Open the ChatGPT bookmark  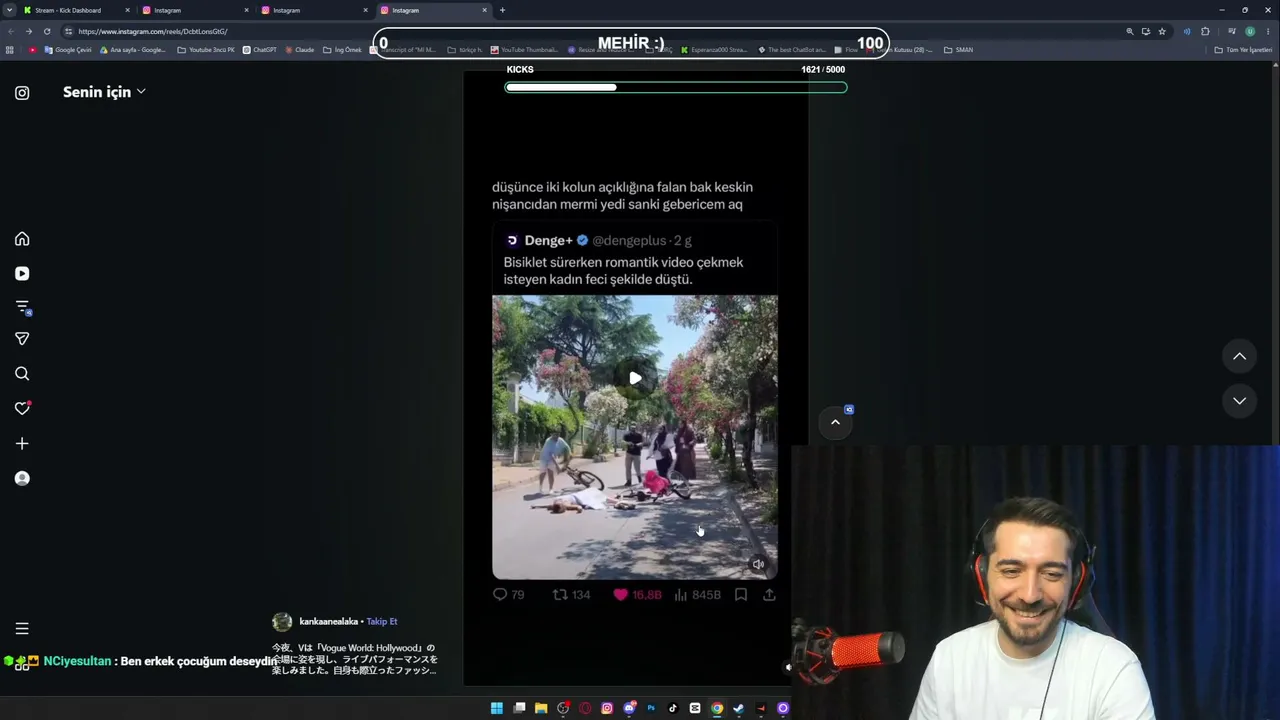click(x=260, y=50)
